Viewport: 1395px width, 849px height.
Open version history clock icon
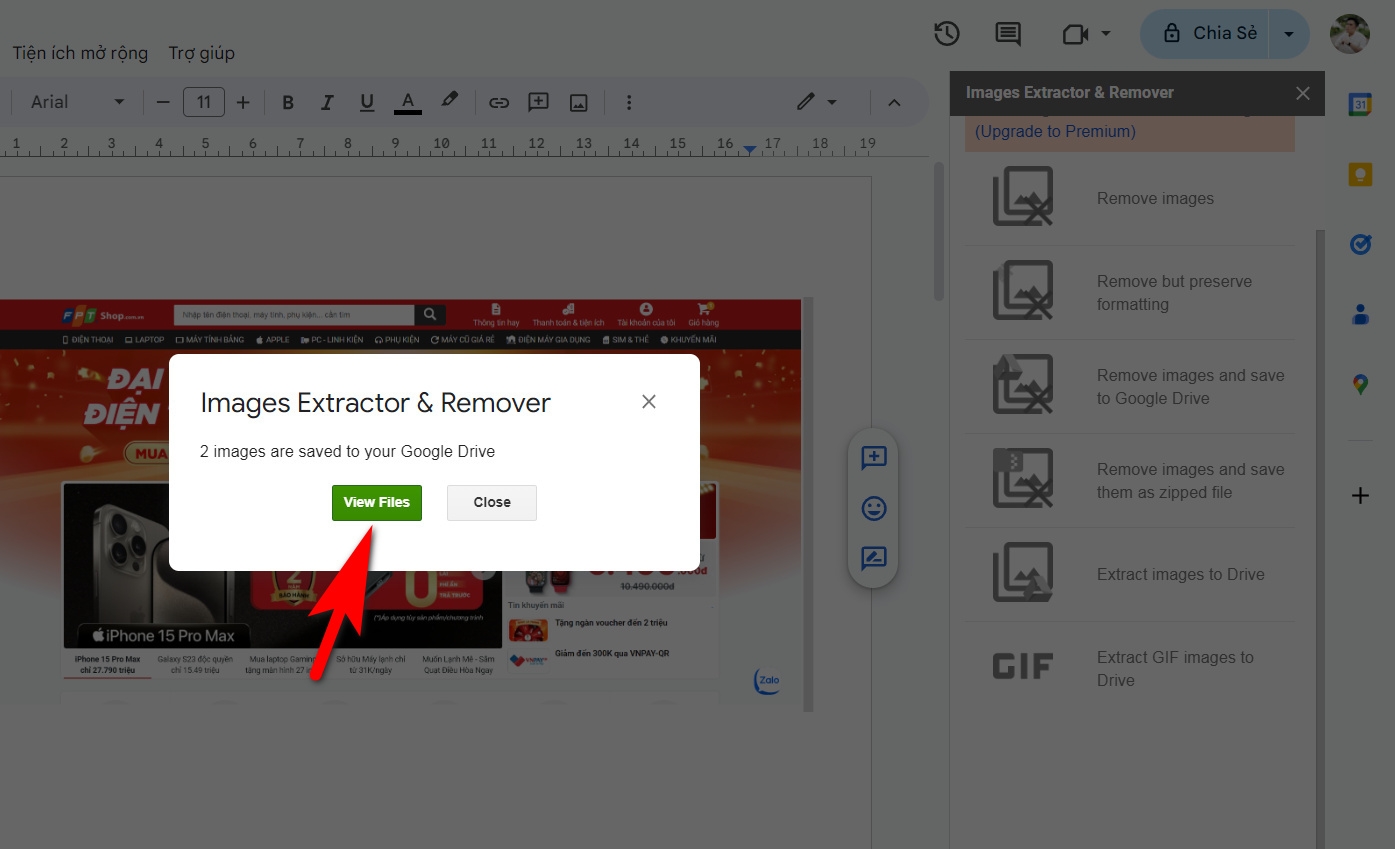(946, 33)
